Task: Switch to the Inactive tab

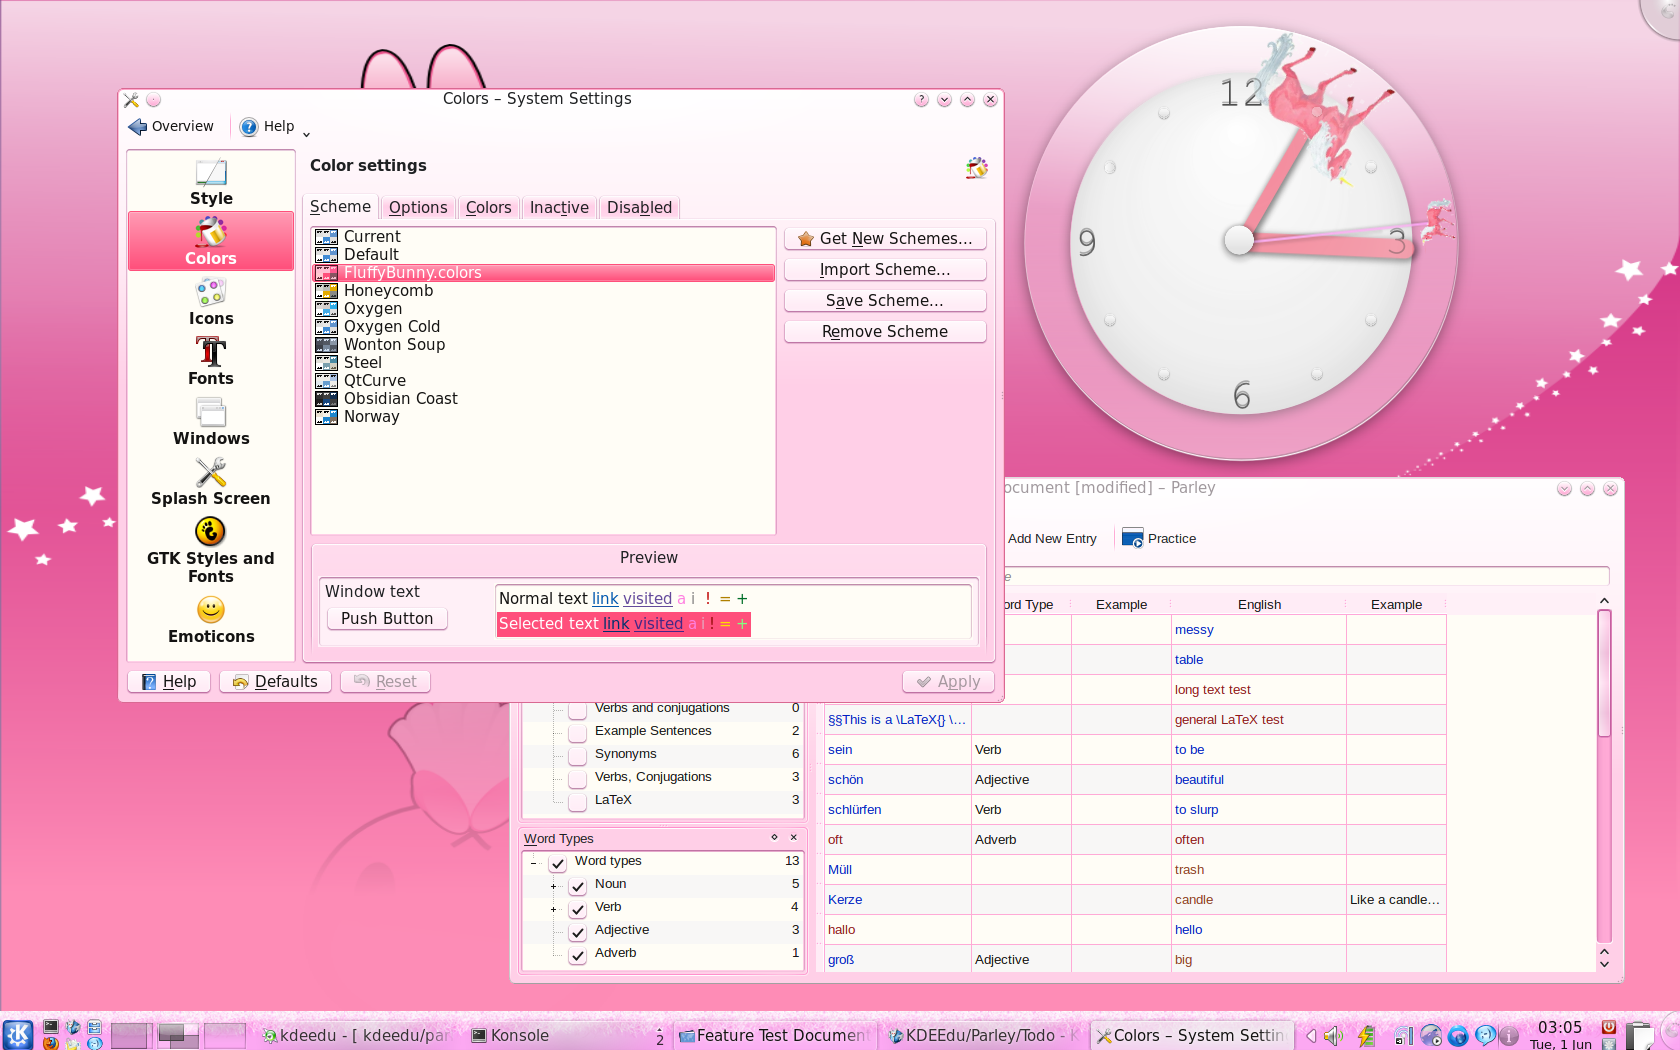Action: point(559,208)
